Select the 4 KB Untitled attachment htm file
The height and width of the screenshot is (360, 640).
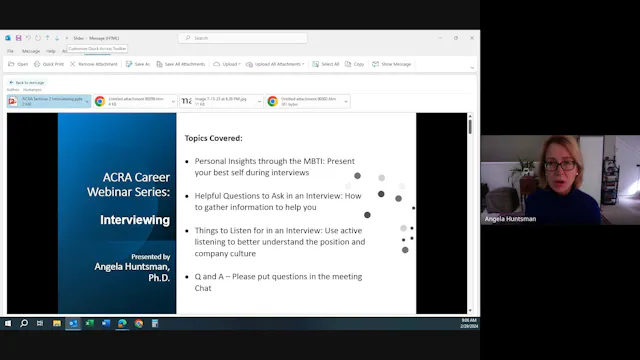pyautogui.click(x=132, y=101)
